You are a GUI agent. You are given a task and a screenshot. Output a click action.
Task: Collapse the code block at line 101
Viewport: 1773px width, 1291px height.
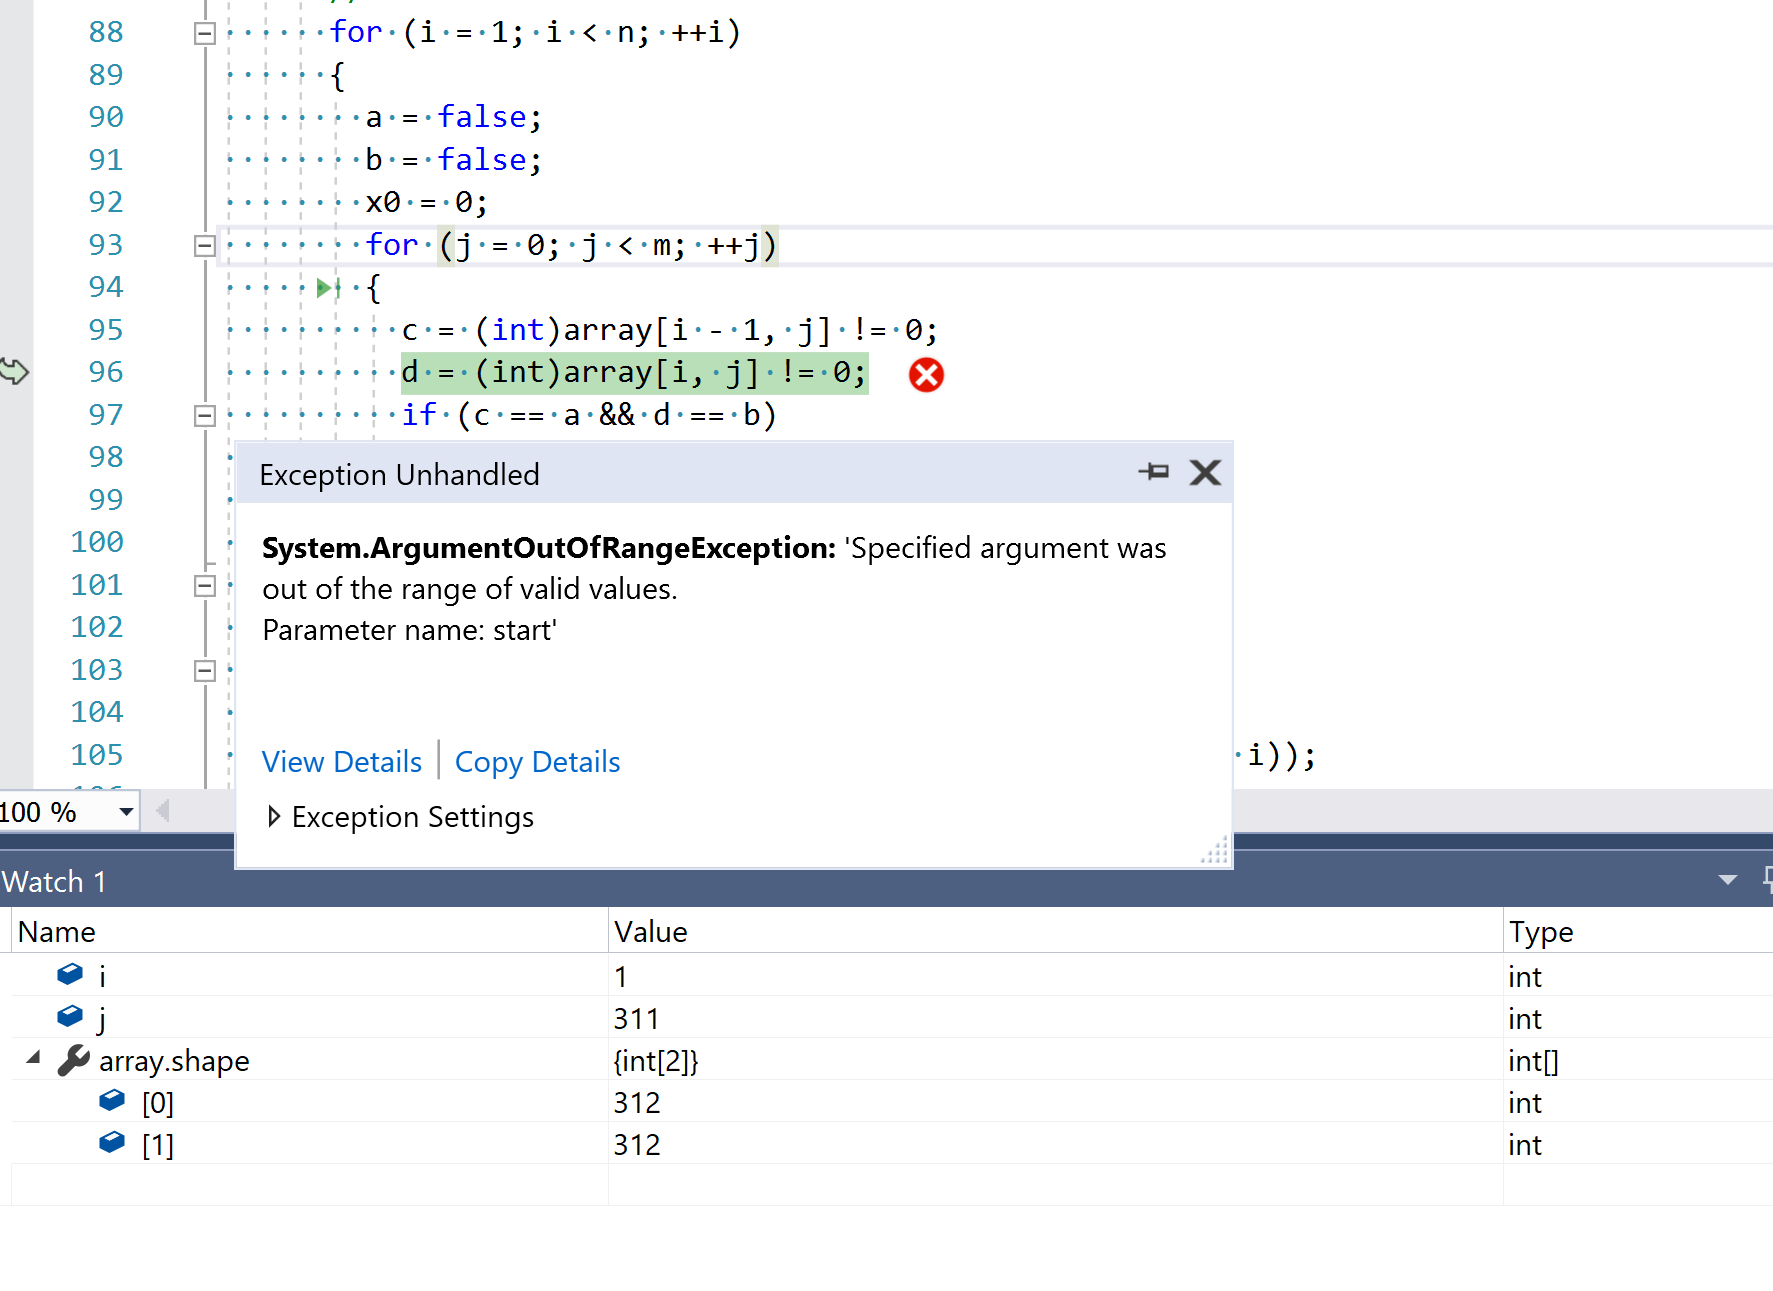[204, 586]
